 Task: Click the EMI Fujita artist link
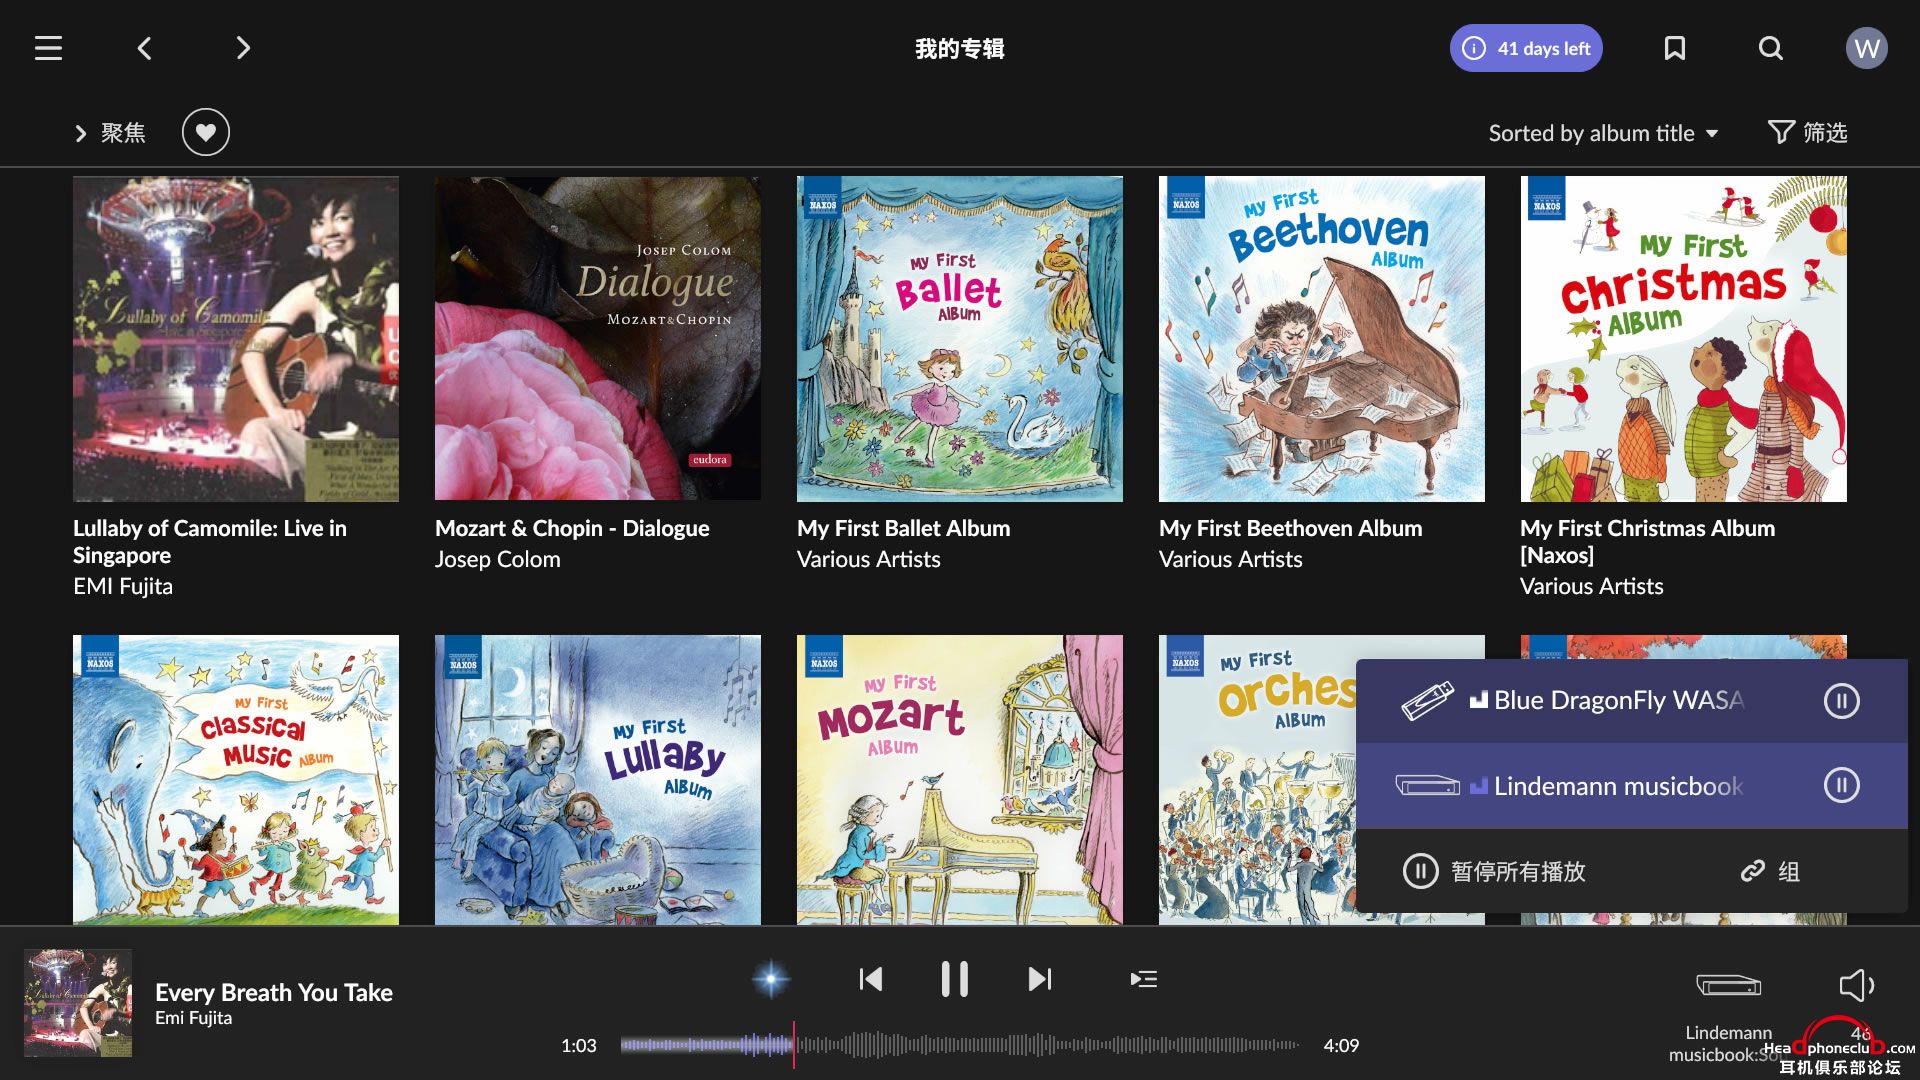[123, 587]
